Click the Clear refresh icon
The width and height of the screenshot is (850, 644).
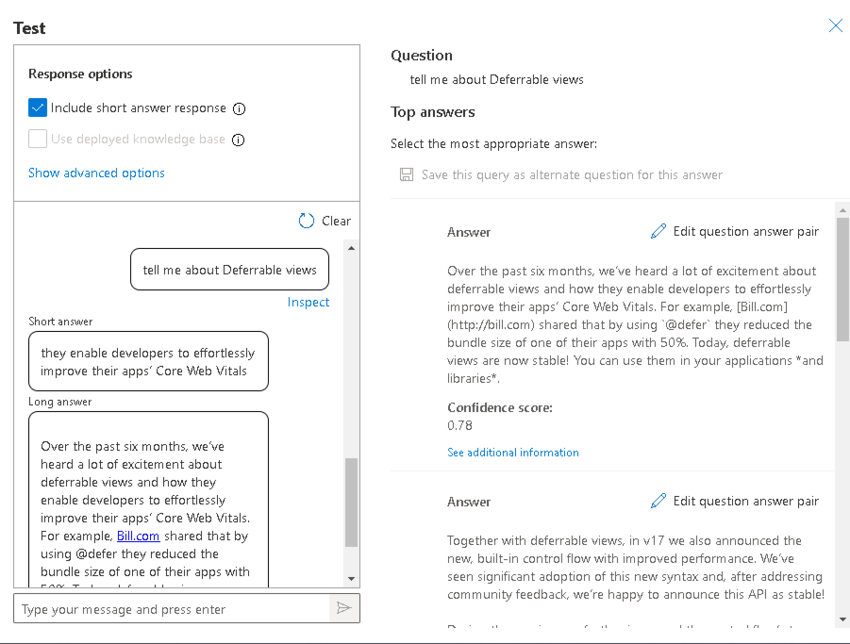(x=307, y=221)
